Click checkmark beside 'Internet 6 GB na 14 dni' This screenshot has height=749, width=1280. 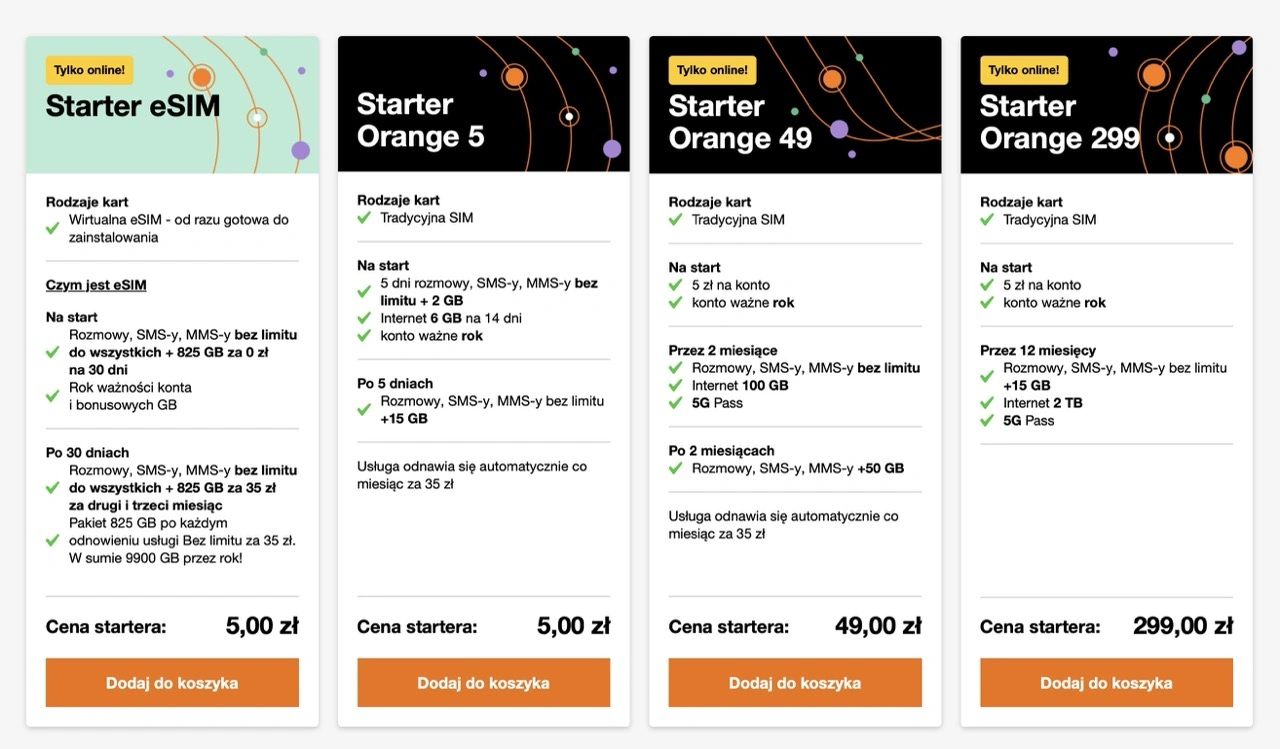pos(364,318)
